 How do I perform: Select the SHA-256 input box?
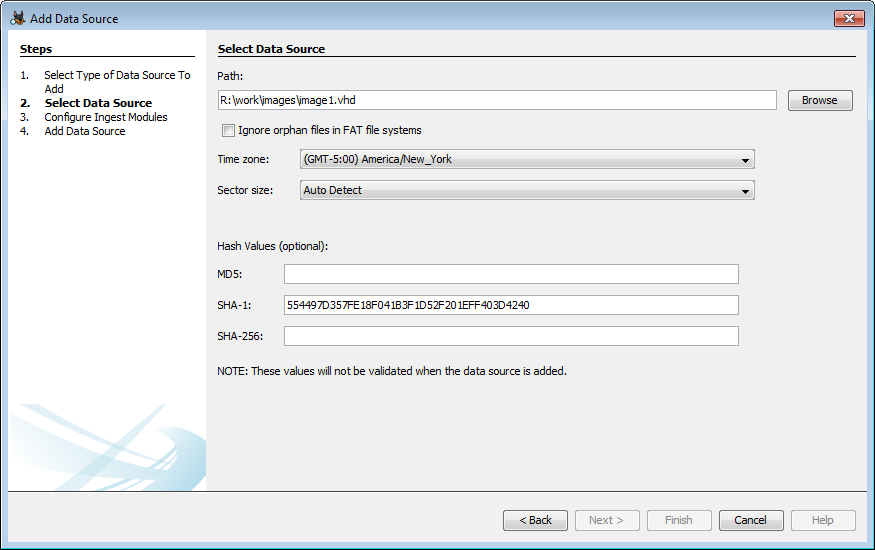click(510, 336)
